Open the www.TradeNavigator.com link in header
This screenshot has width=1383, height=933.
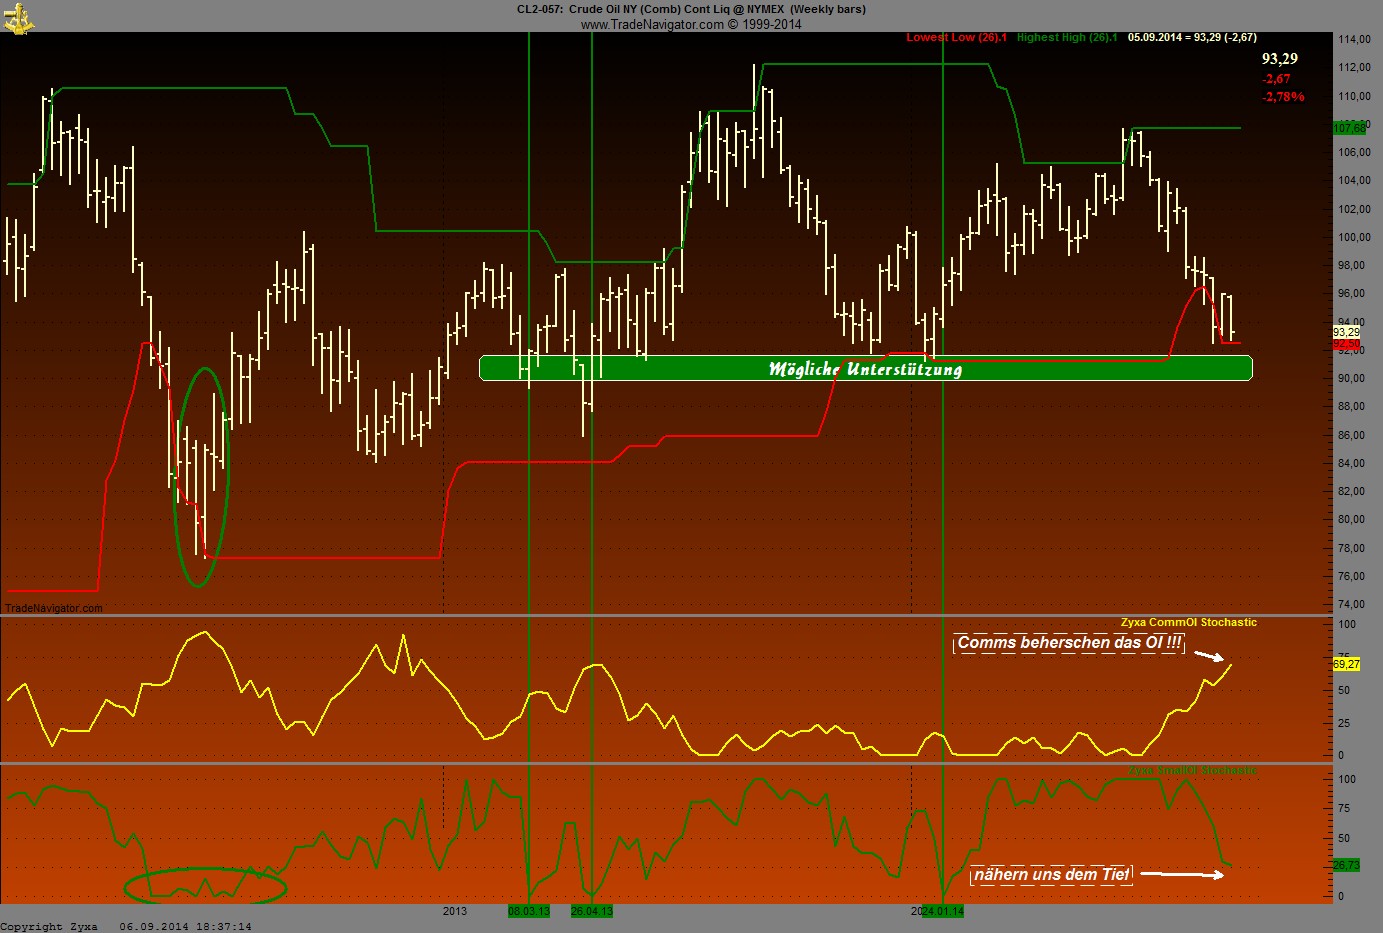[x=651, y=24]
